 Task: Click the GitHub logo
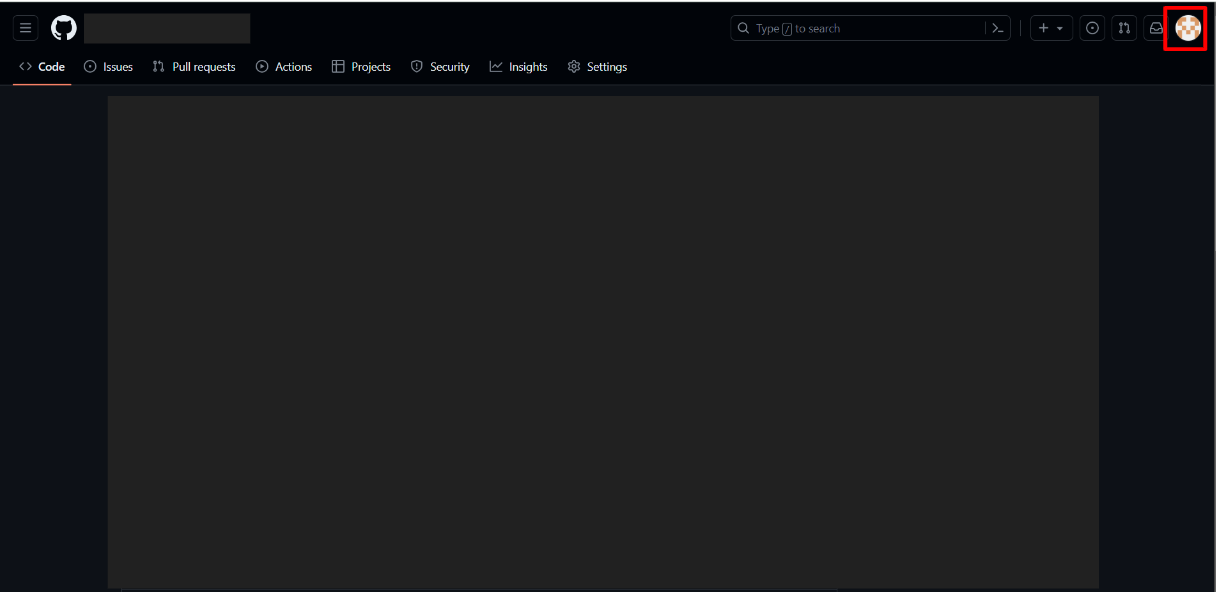[63, 28]
